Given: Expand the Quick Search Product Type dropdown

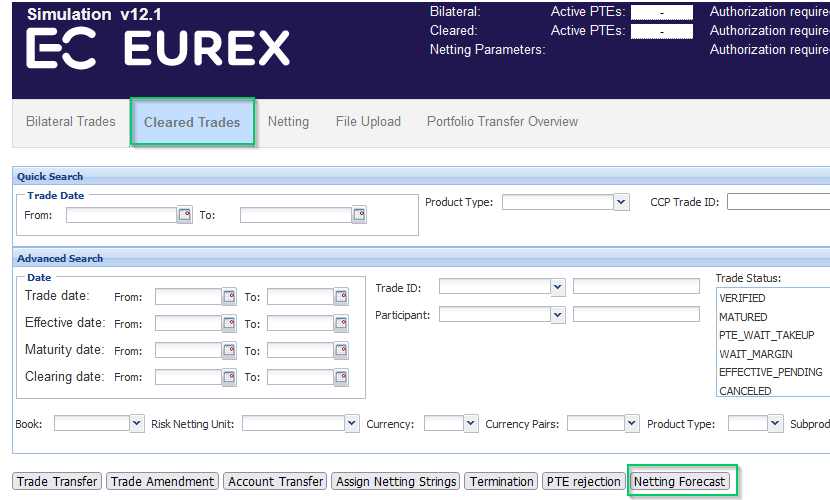Looking at the screenshot, I should click(621, 202).
